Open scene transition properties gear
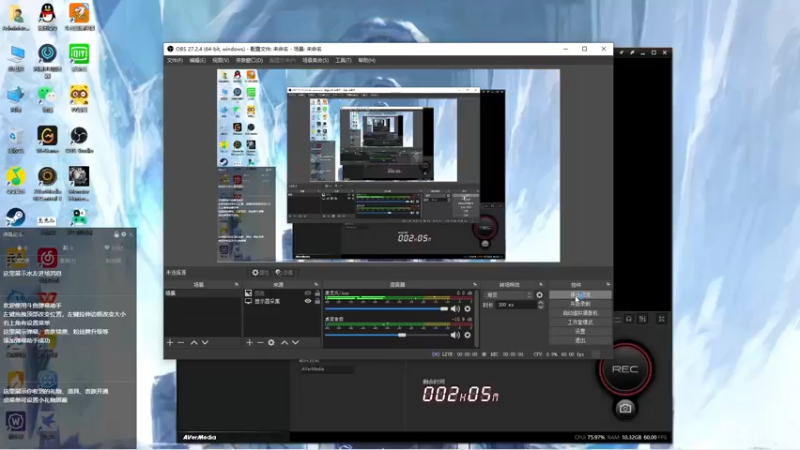The image size is (800, 450). point(539,295)
